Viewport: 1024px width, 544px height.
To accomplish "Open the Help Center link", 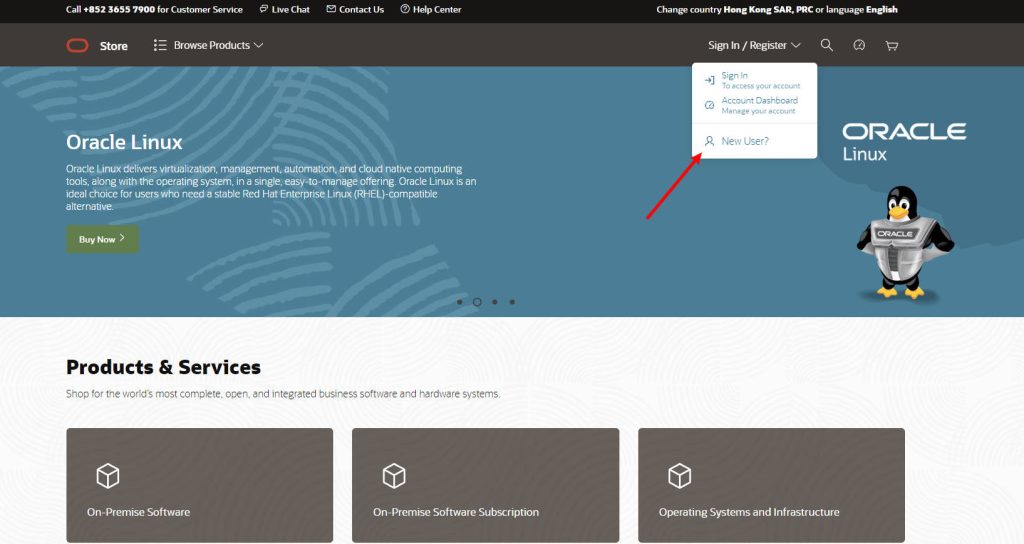I will click(x=431, y=9).
